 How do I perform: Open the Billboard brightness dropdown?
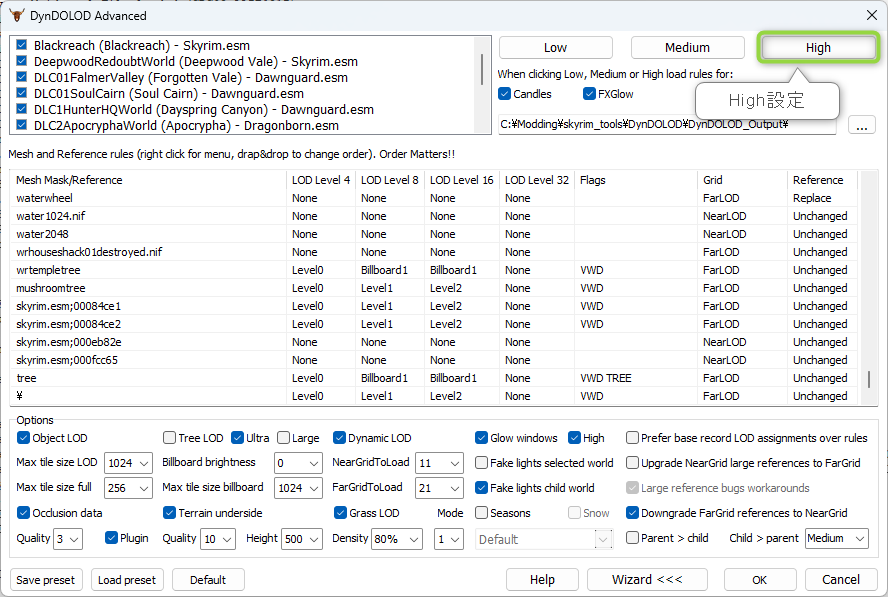[x=298, y=463]
